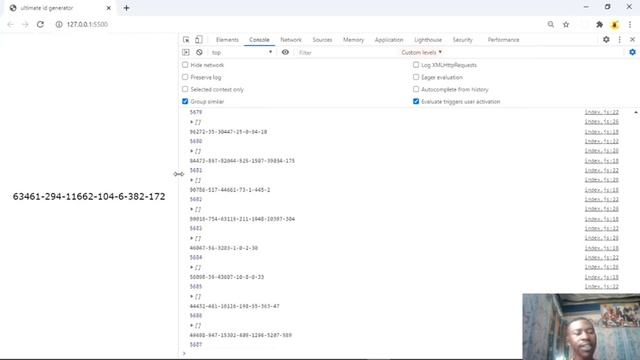Expand the array logged below 5681
The width and height of the screenshot is (640, 360).
(x=191, y=180)
